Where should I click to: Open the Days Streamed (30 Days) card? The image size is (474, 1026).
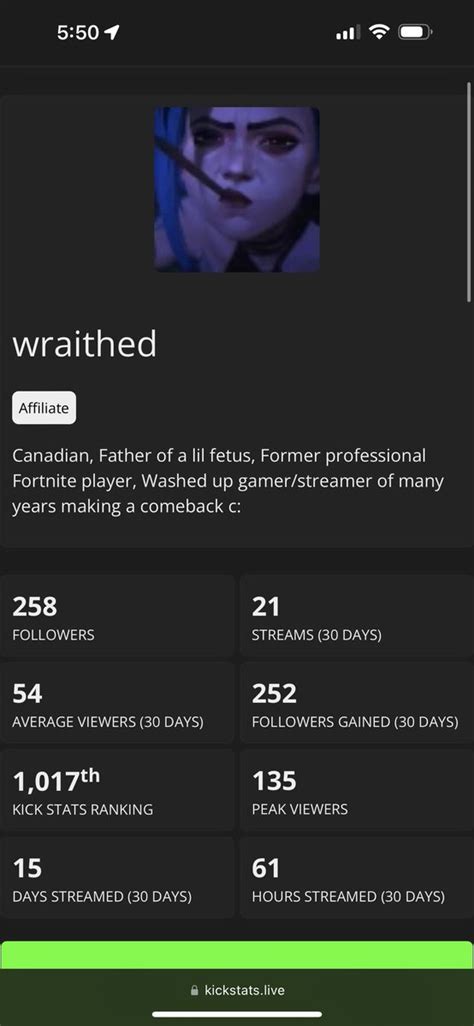coord(117,877)
